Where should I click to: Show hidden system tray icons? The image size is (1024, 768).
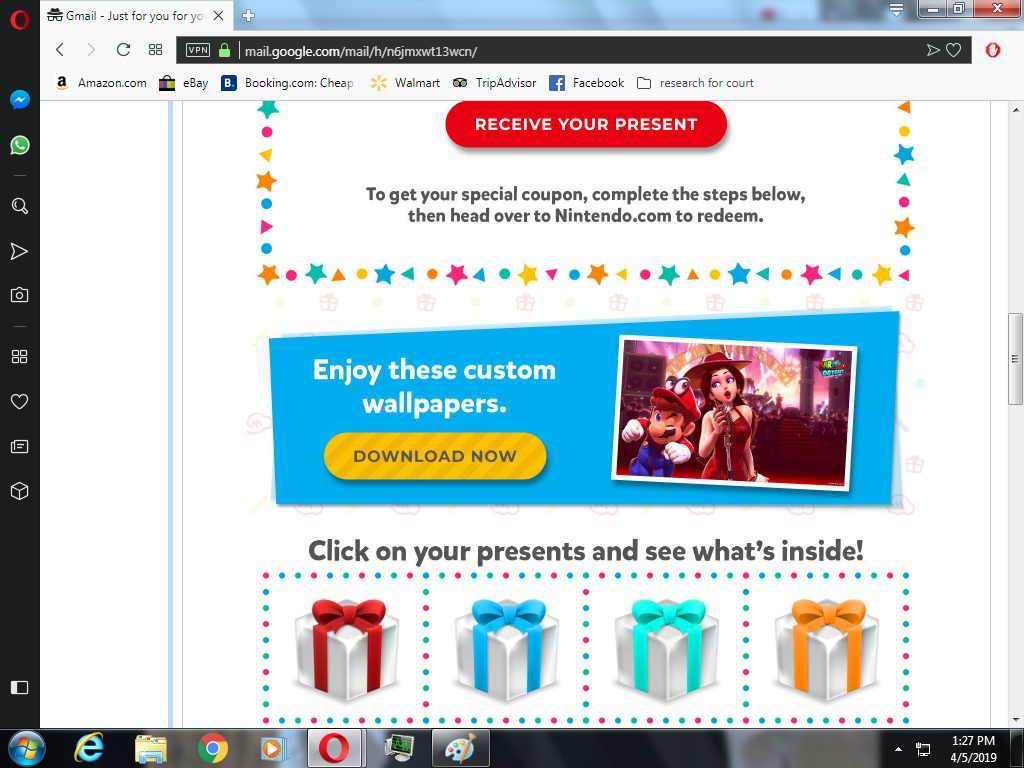(899, 749)
